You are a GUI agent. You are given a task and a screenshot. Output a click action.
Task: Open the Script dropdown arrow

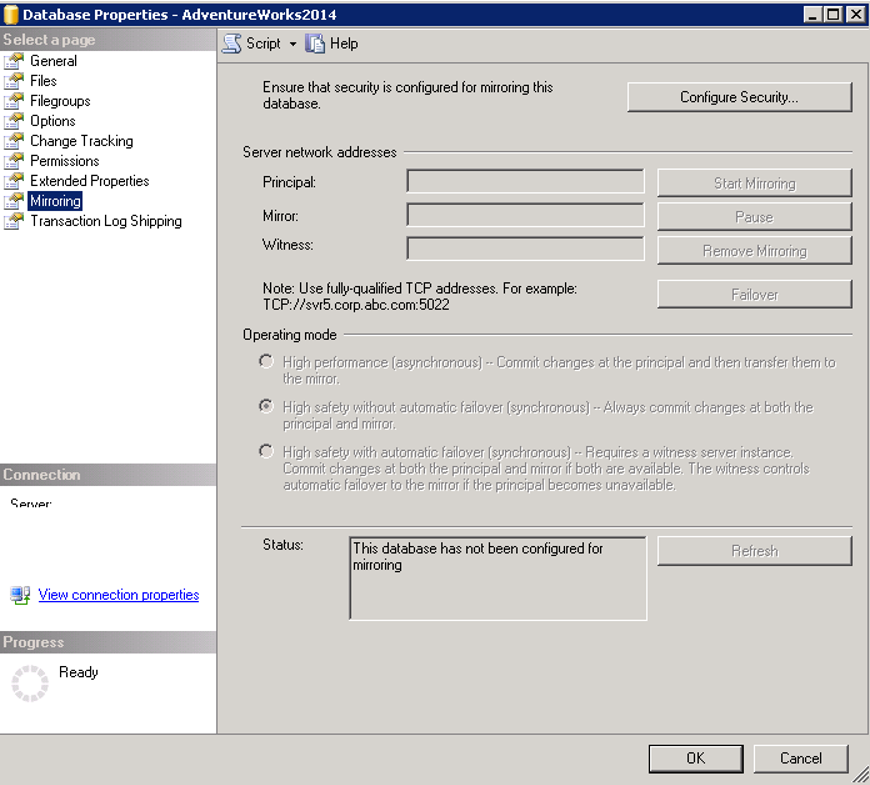coord(292,44)
